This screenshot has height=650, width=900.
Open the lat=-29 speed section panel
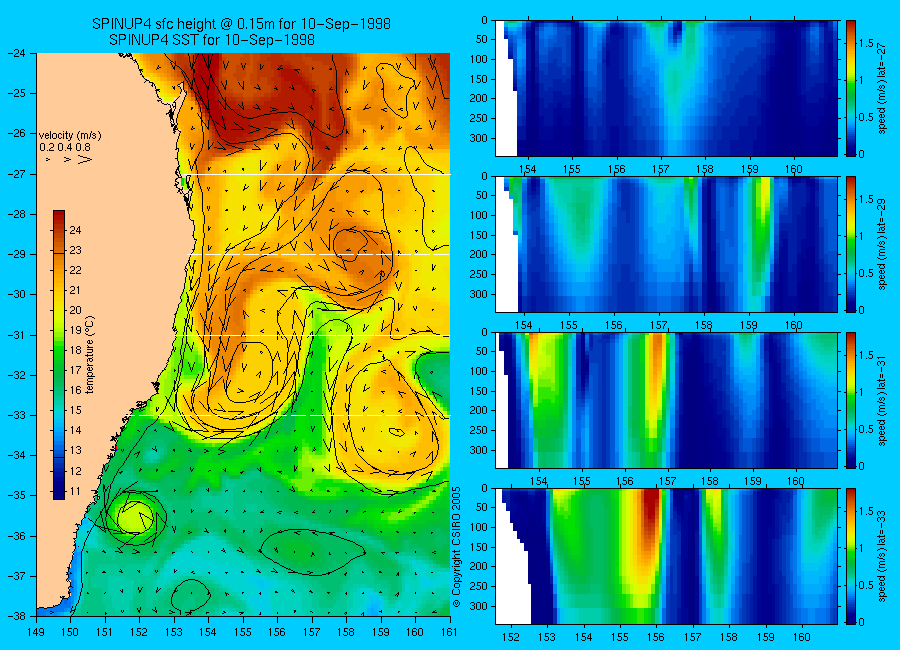point(666,244)
